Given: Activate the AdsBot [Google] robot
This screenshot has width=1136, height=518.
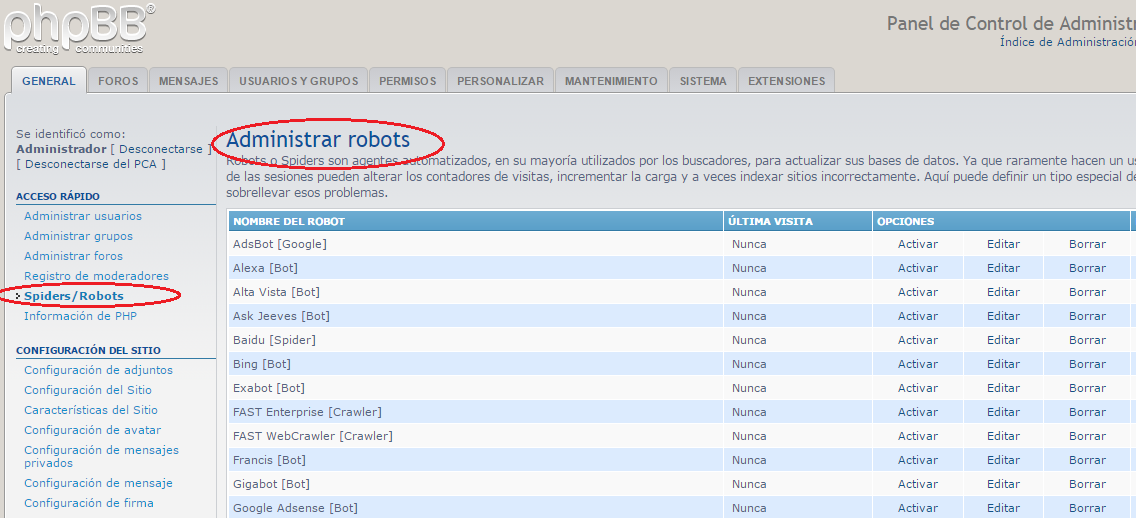Looking at the screenshot, I should tap(917, 244).
